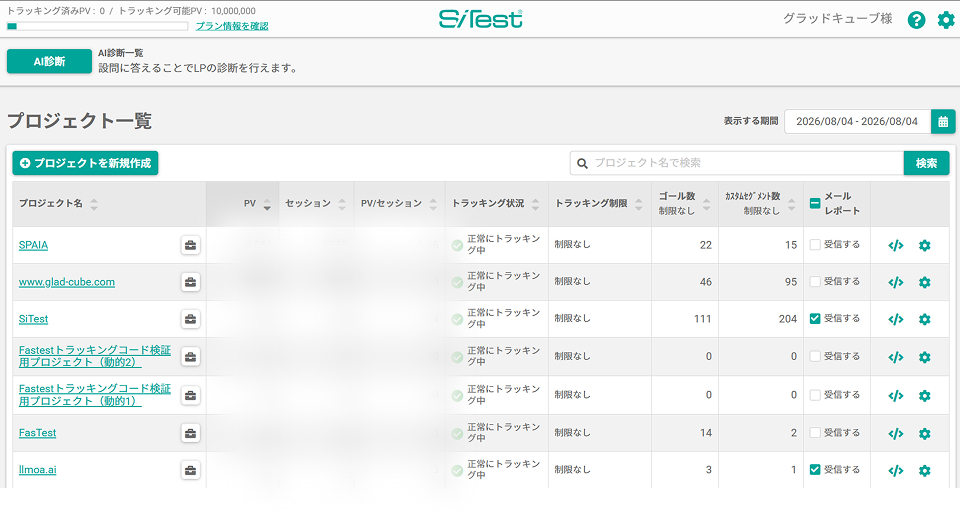Click the プロジェクト名で検索 search field
The height and width of the screenshot is (528, 960).
click(x=737, y=163)
